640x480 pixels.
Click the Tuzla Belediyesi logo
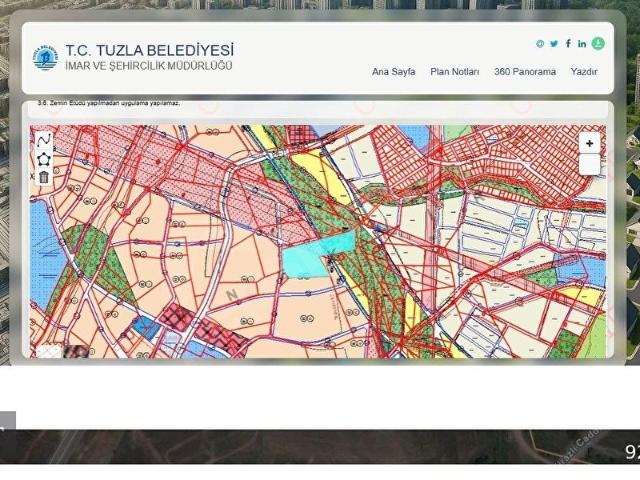point(45,58)
